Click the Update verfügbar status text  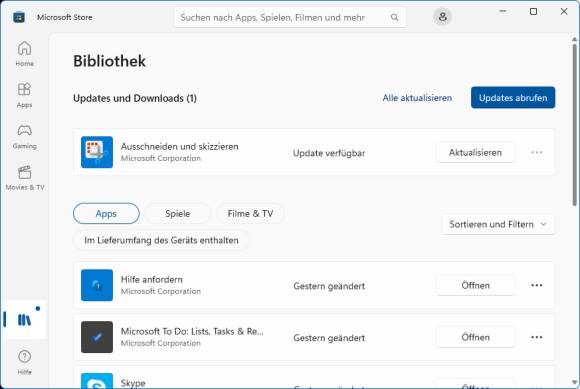tap(329, 153)
